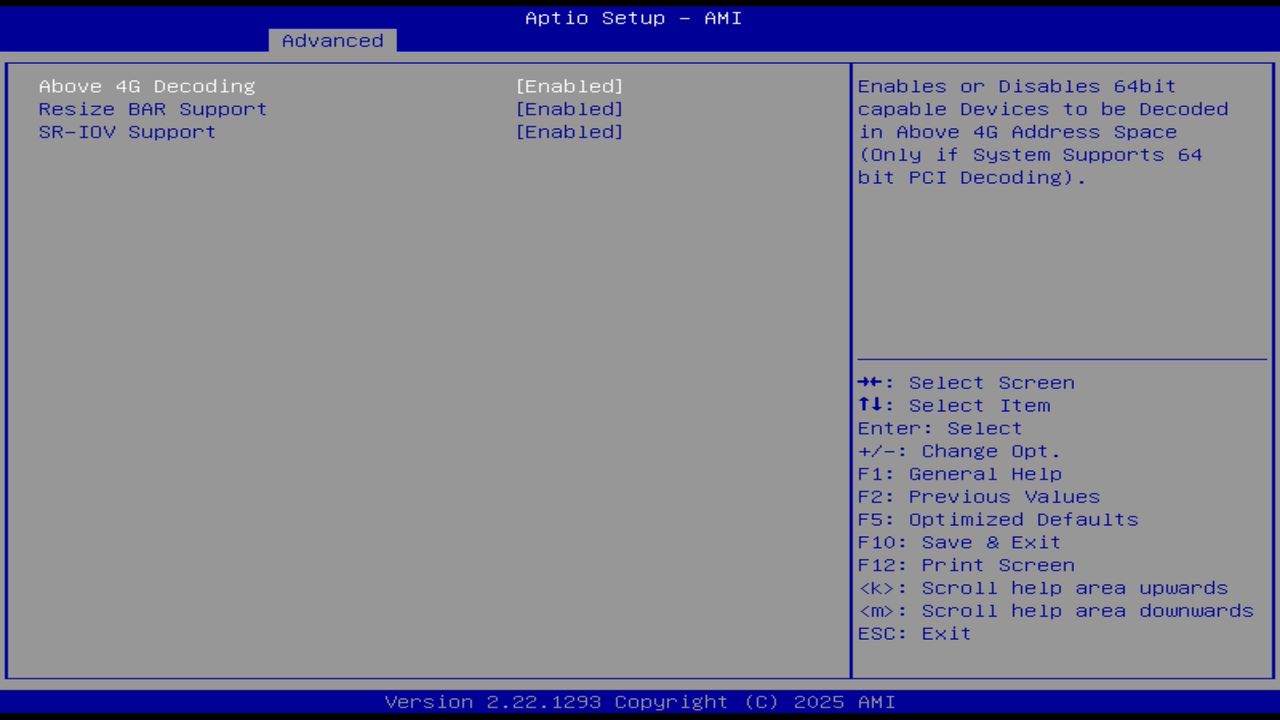Toggle SR-IOV Support state
Screen dimensions: 1280x720
(570, 132)
